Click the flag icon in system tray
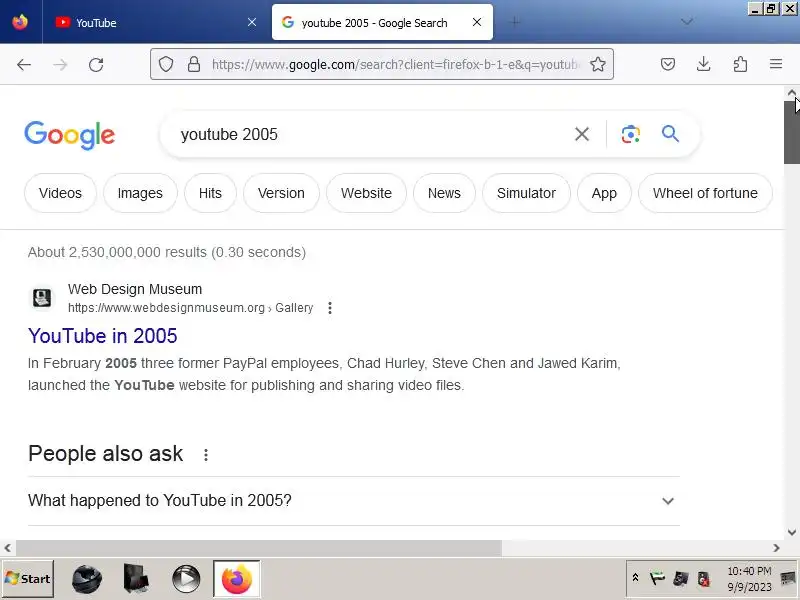 point(657,579)
